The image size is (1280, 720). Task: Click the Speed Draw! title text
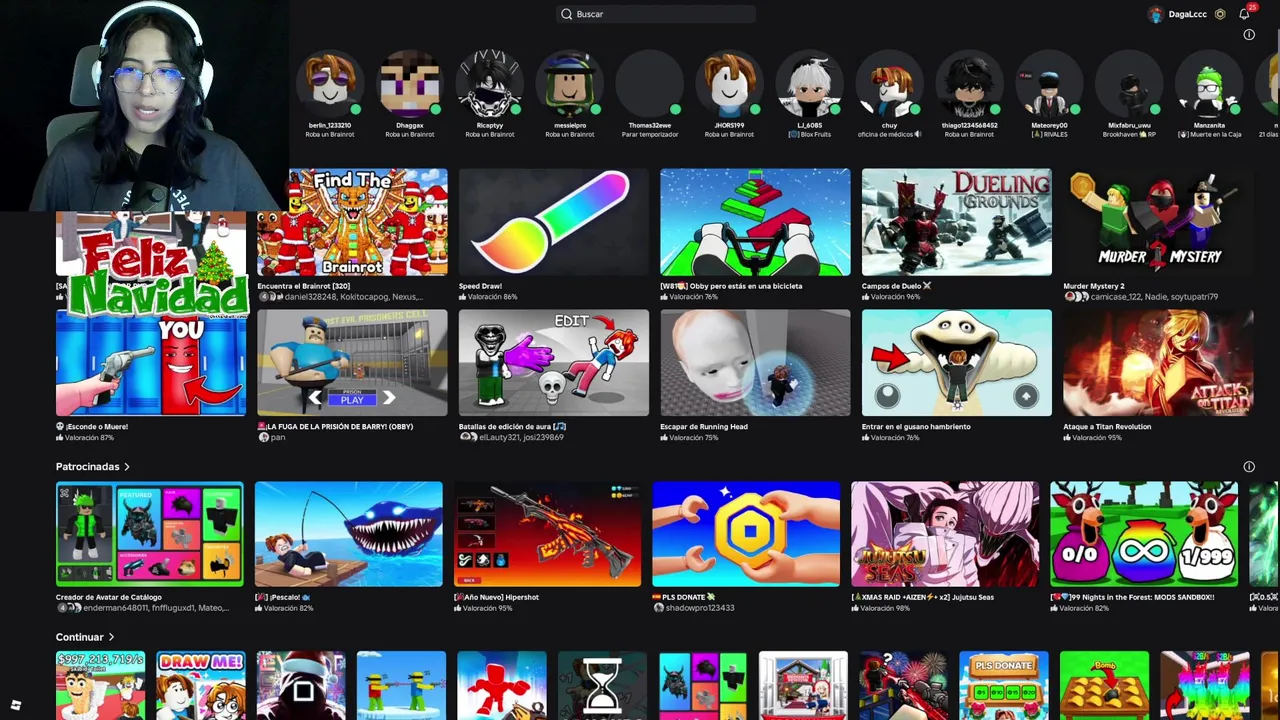point(480,286)
